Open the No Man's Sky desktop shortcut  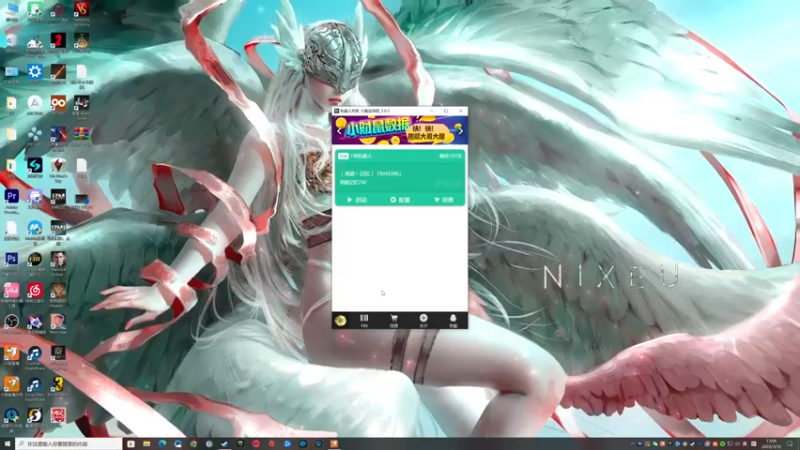58,169
